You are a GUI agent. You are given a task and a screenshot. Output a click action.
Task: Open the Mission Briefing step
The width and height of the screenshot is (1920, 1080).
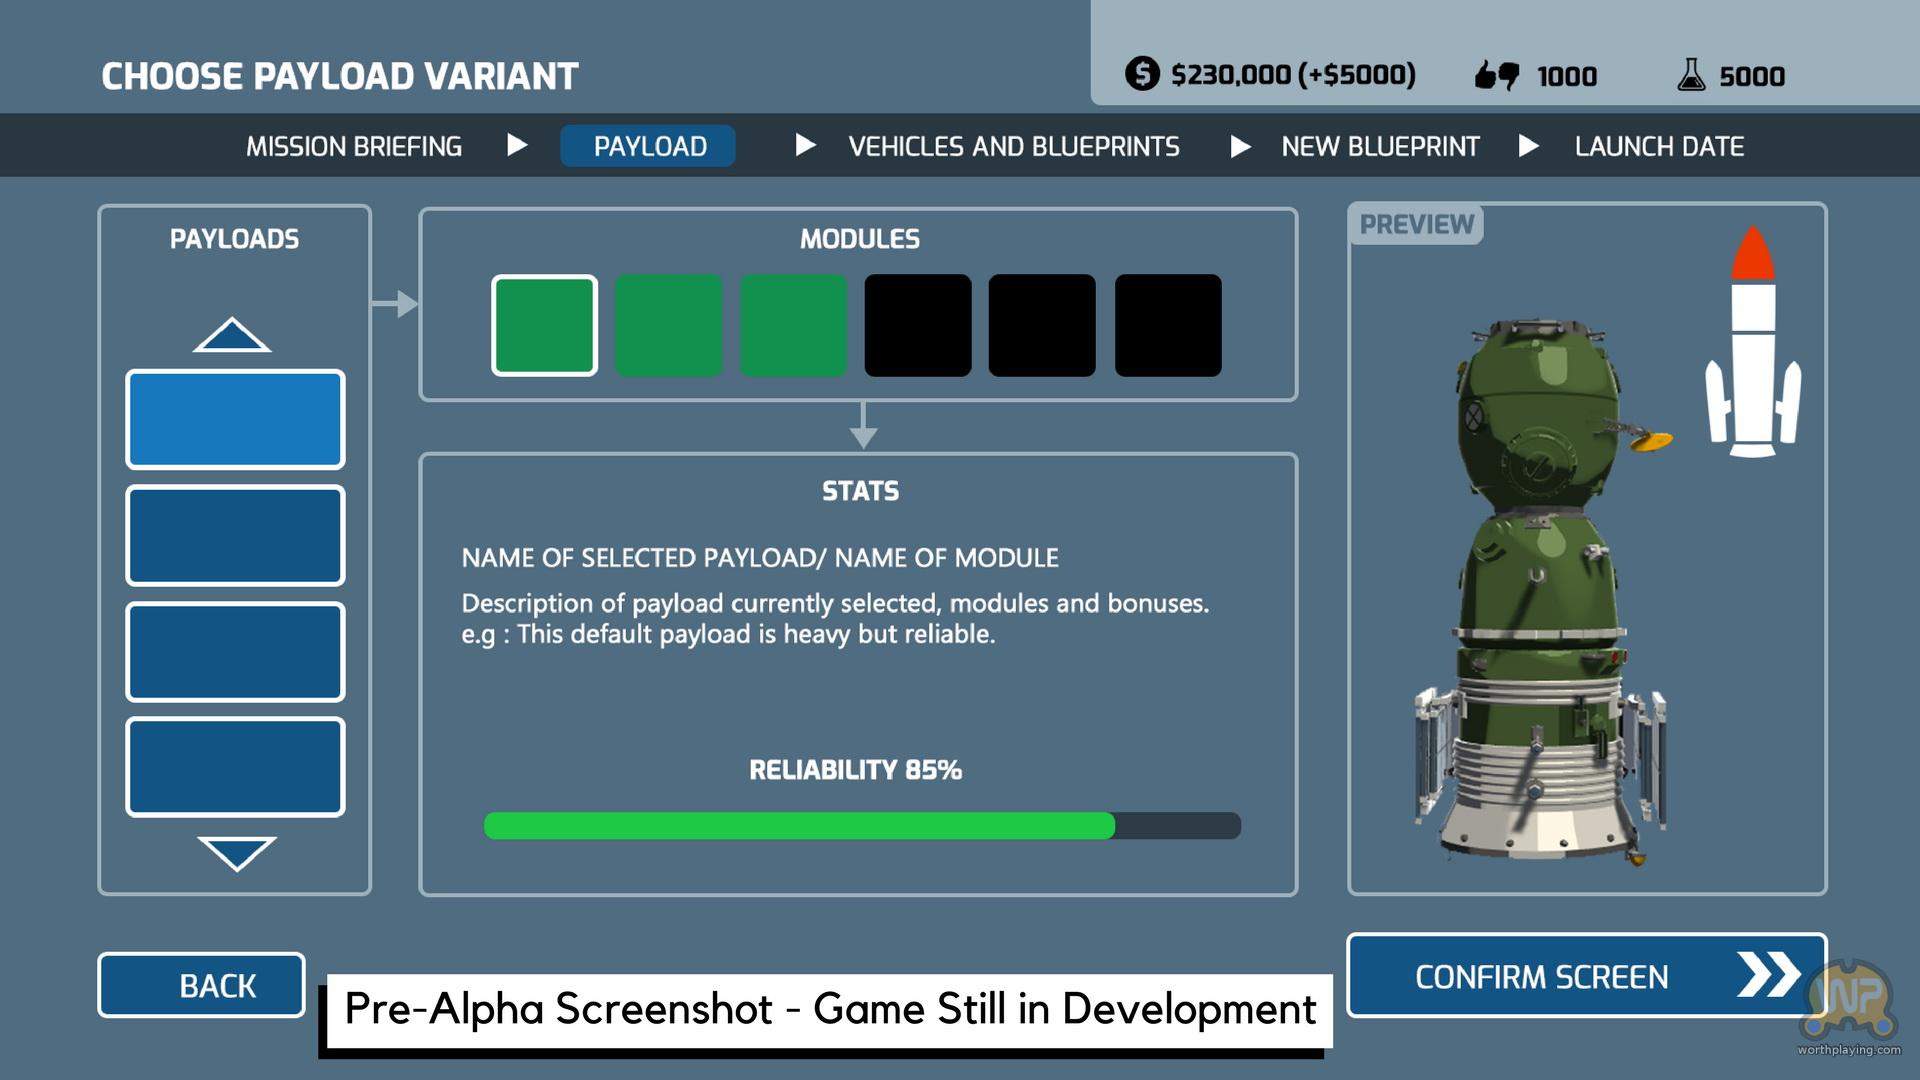[x=354, y=146]
